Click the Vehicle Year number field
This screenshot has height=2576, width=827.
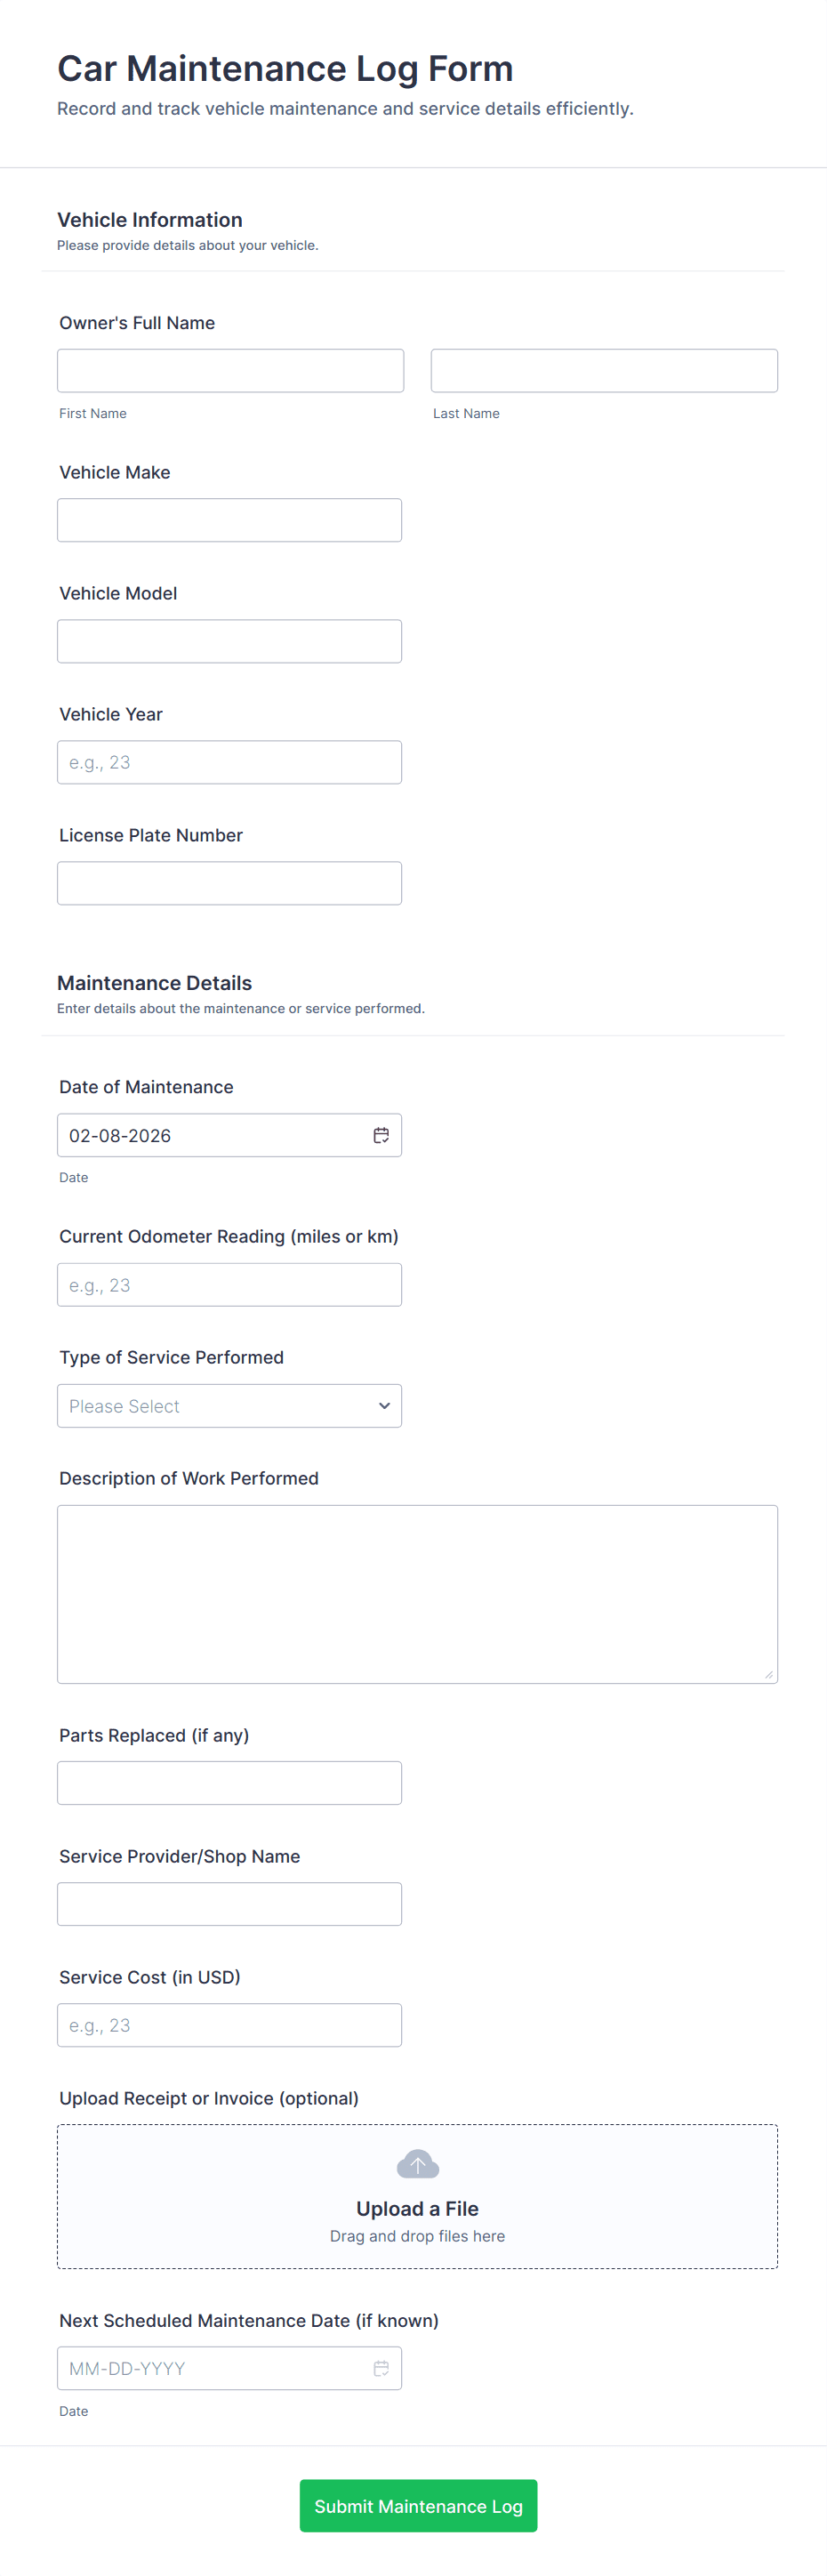pos(229,762)
